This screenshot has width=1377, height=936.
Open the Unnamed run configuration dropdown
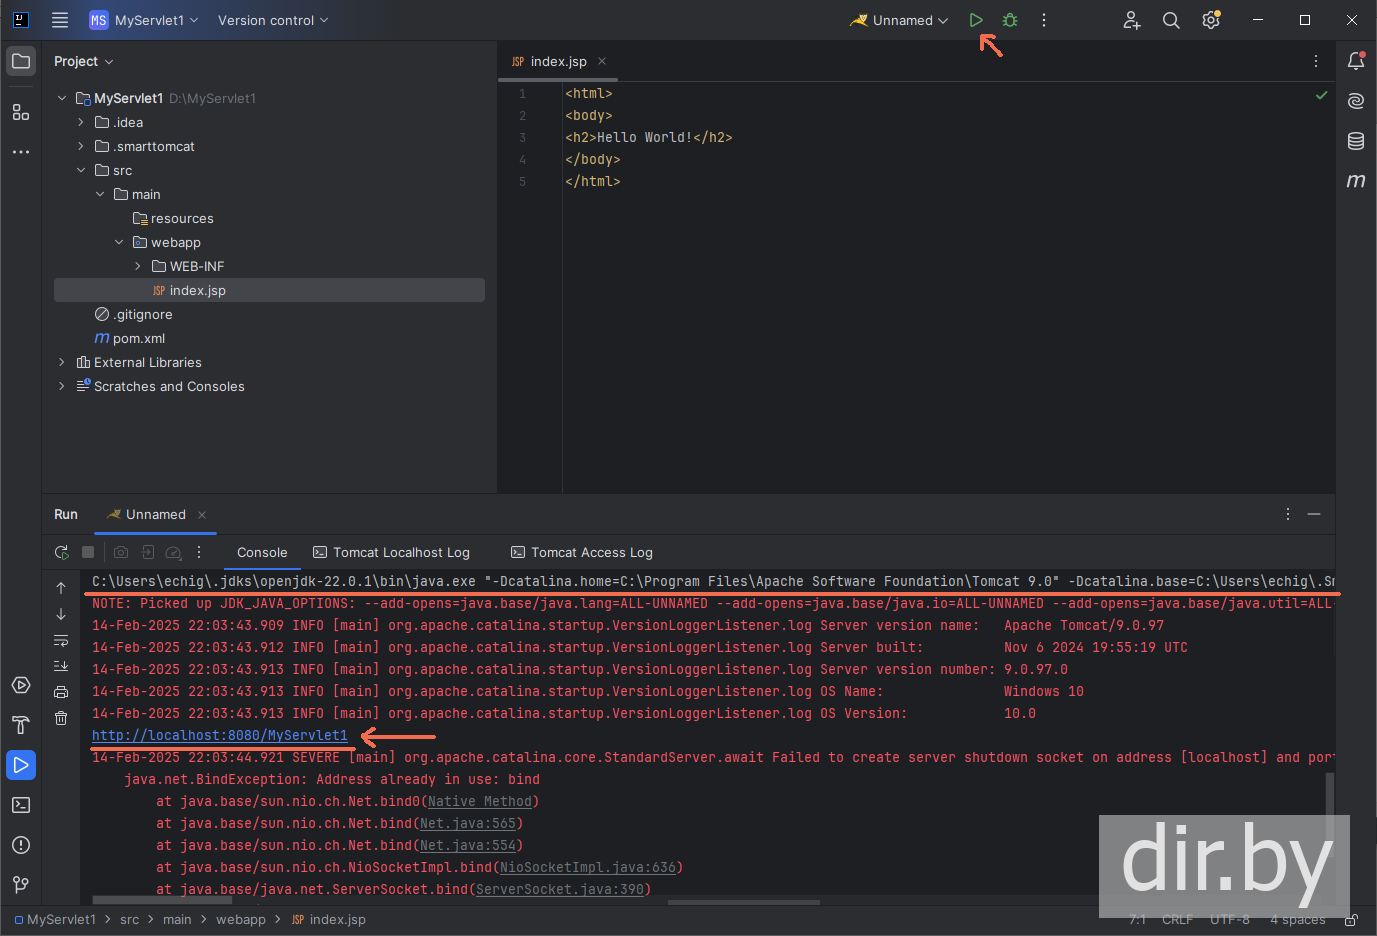[x=900, y=20]
